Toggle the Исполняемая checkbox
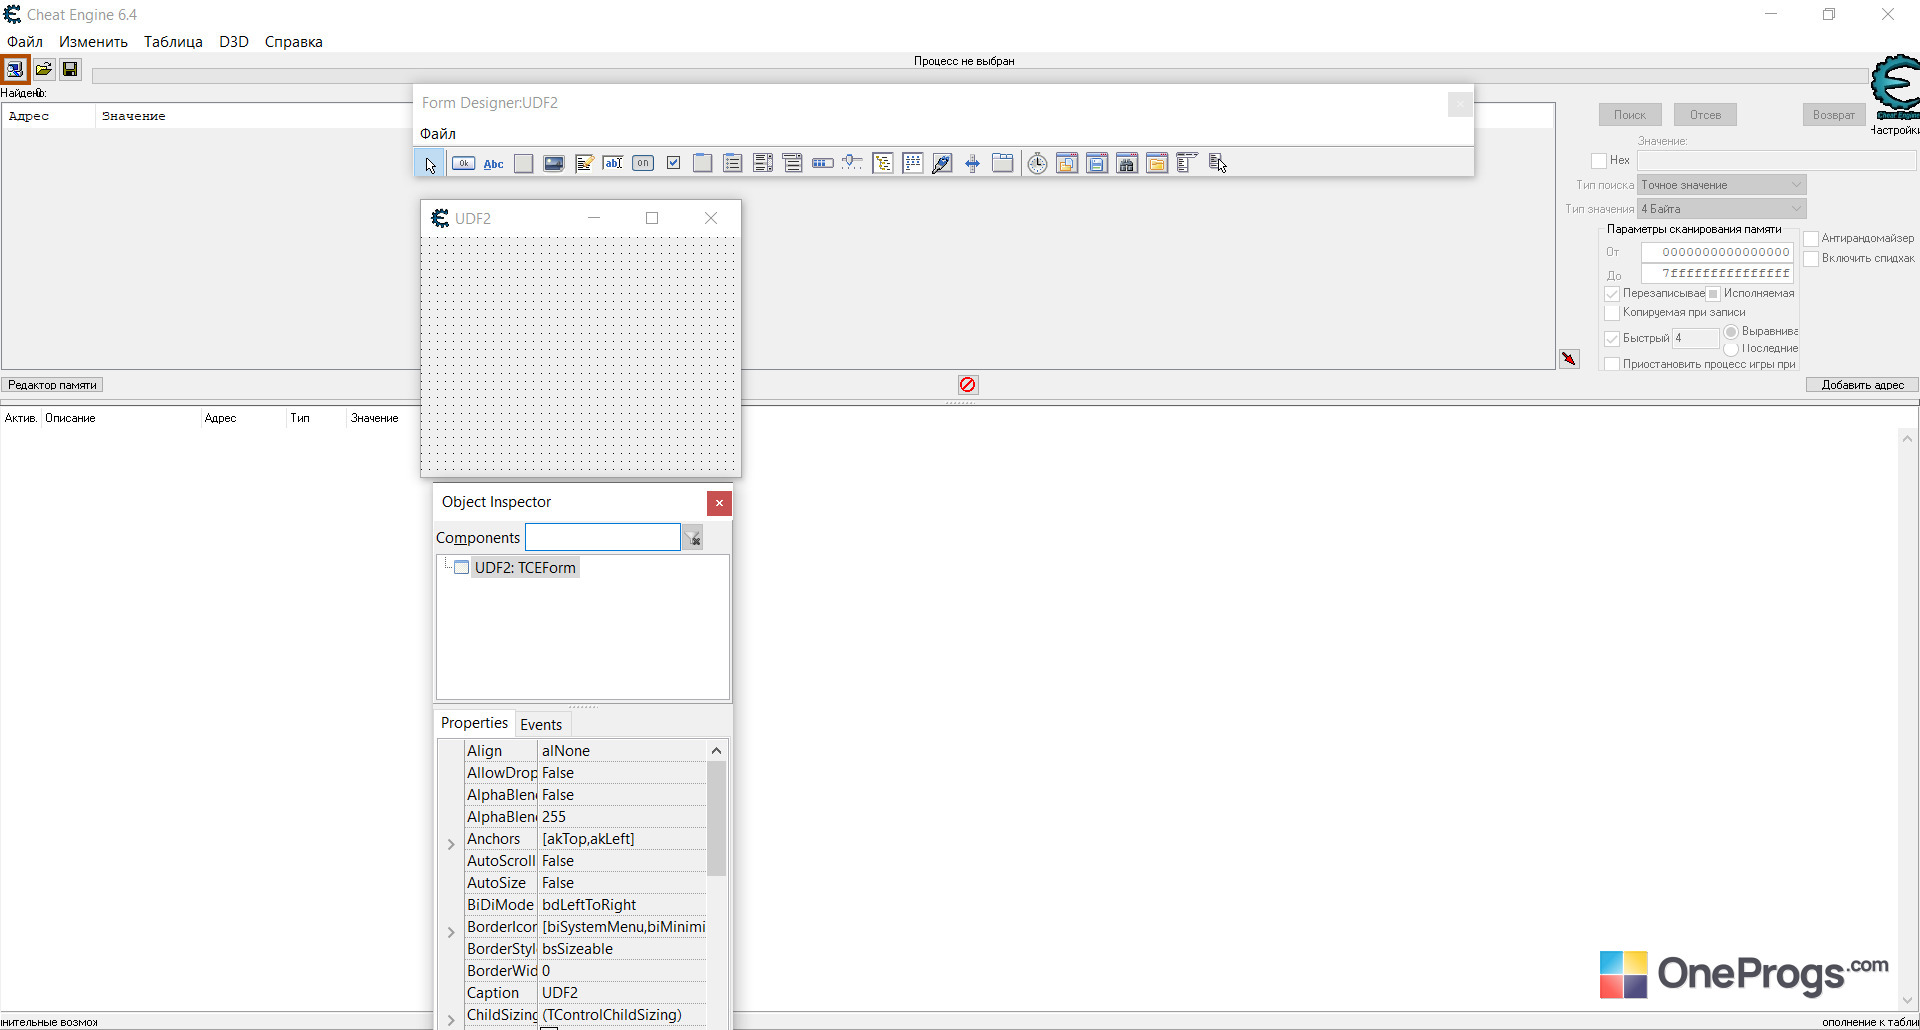Viewport: 1920px width, 1030px height. [x=1713, y=294]
